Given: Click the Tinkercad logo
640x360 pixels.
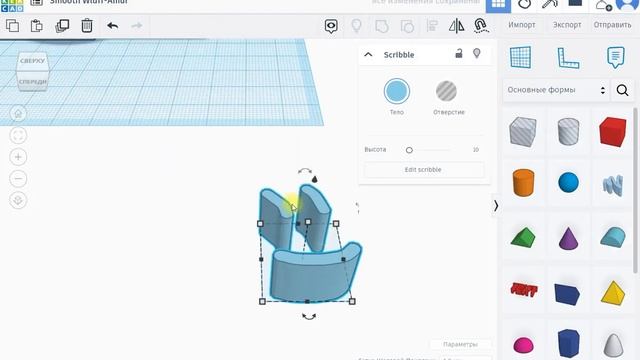Looking at the screenshot, I should 12,5.
